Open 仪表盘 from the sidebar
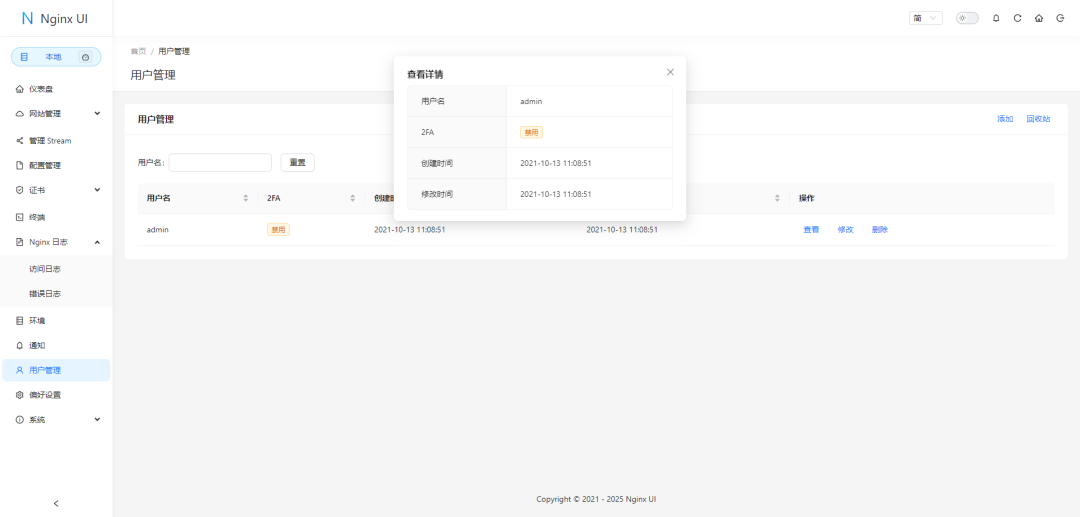Screen dimensions: 1080x517 click(x=41, y=89)
